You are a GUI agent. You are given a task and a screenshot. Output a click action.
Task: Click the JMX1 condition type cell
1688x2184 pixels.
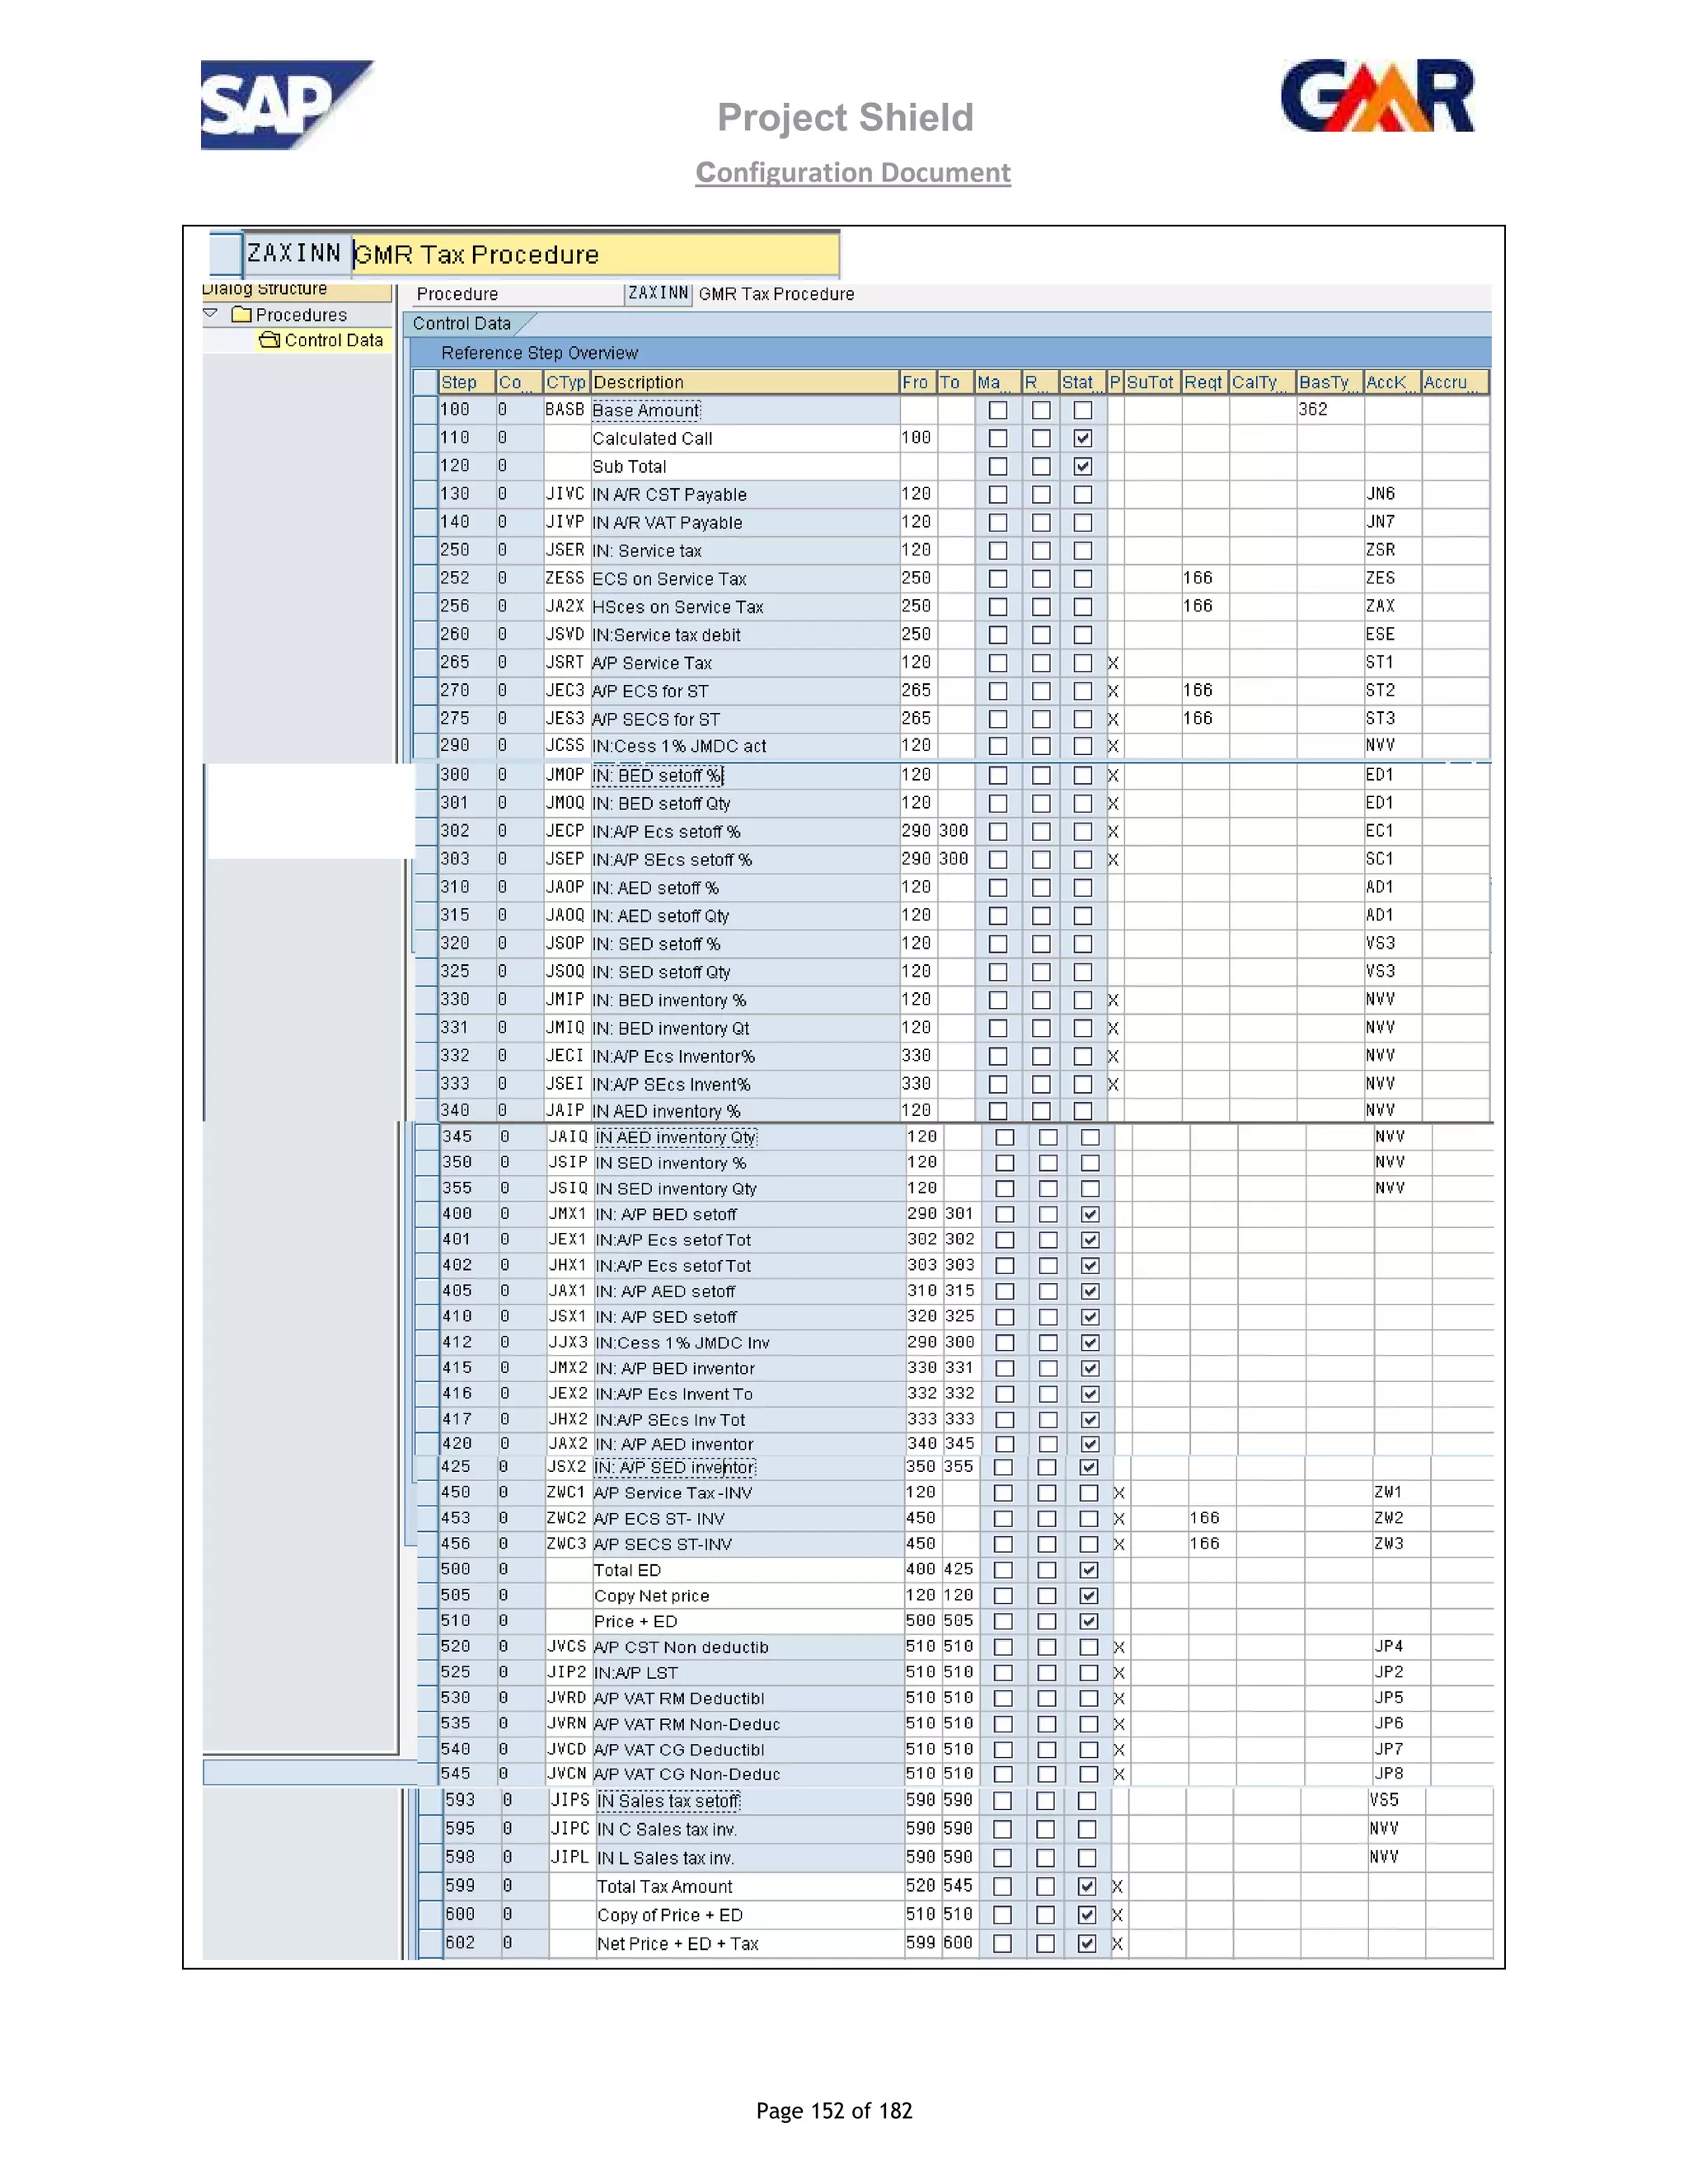[x=568, y=1214]
